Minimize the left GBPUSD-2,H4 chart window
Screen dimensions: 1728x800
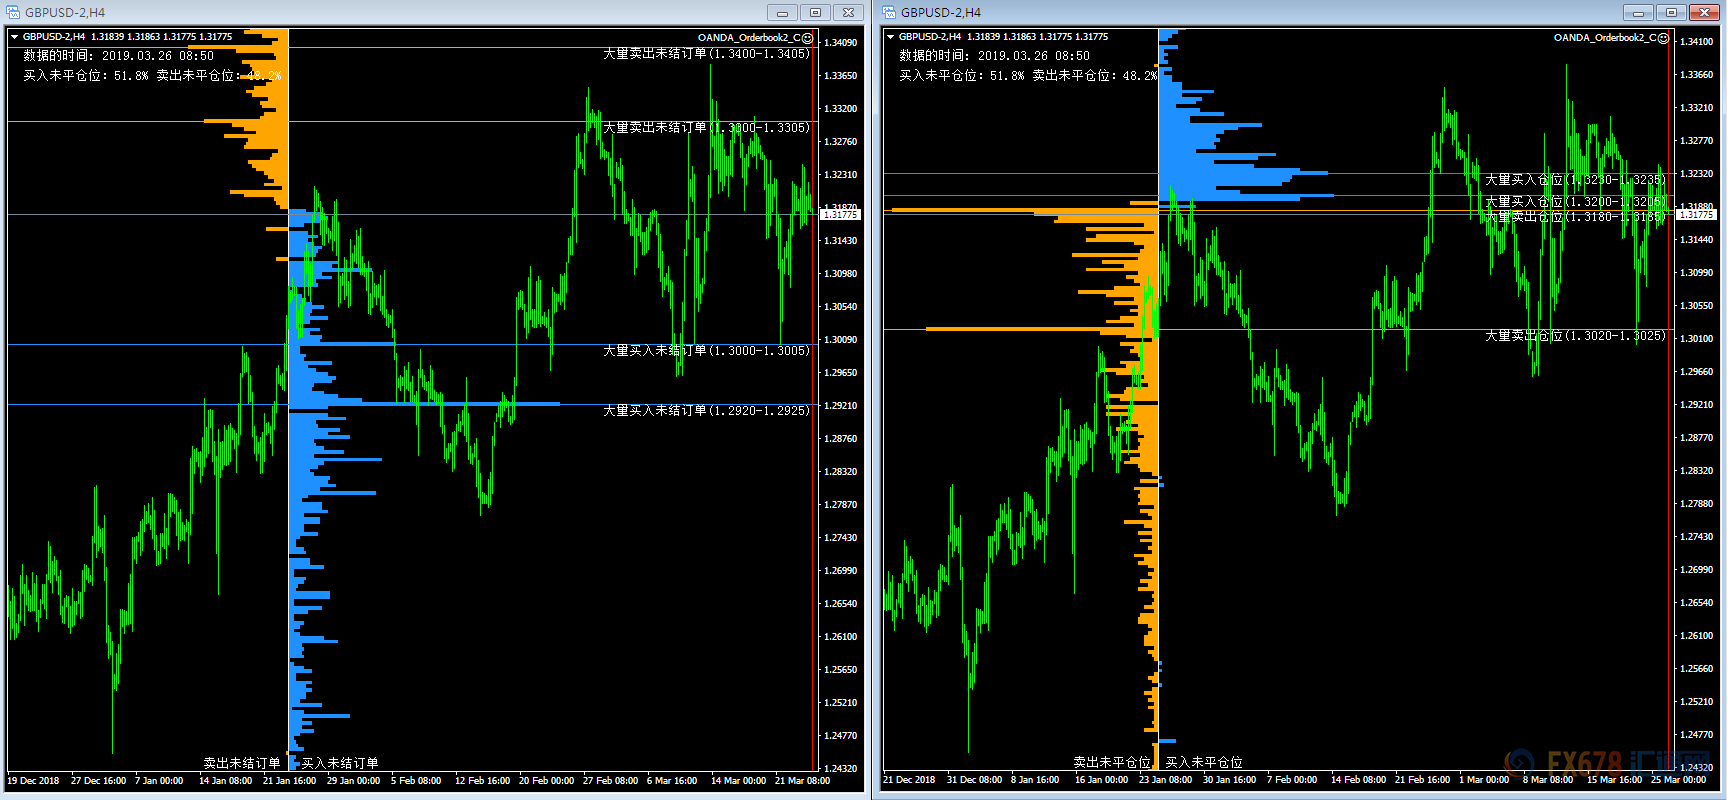pyautogui.click(x=782, y=12)
